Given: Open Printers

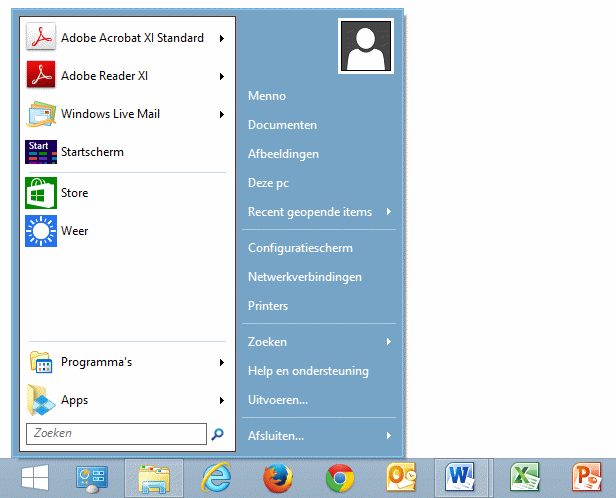Looking at the screenshot, I should coord(268,306).
